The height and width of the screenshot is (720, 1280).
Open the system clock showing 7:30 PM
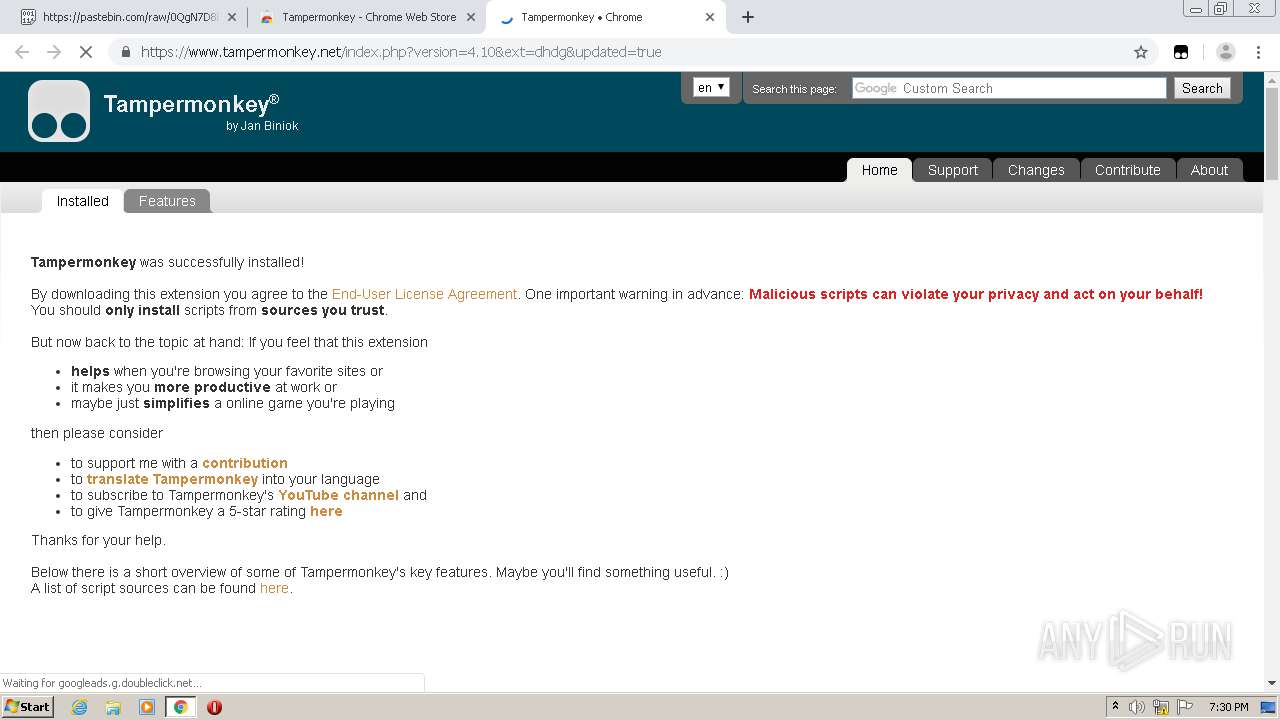click(x=1228, y=707)
